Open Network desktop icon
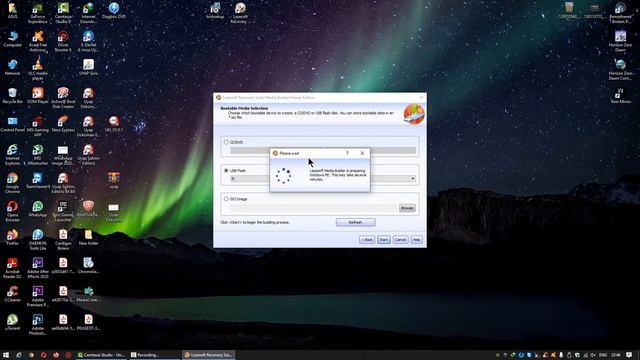This screenshot has height=360, width=640. click(13, 67)
